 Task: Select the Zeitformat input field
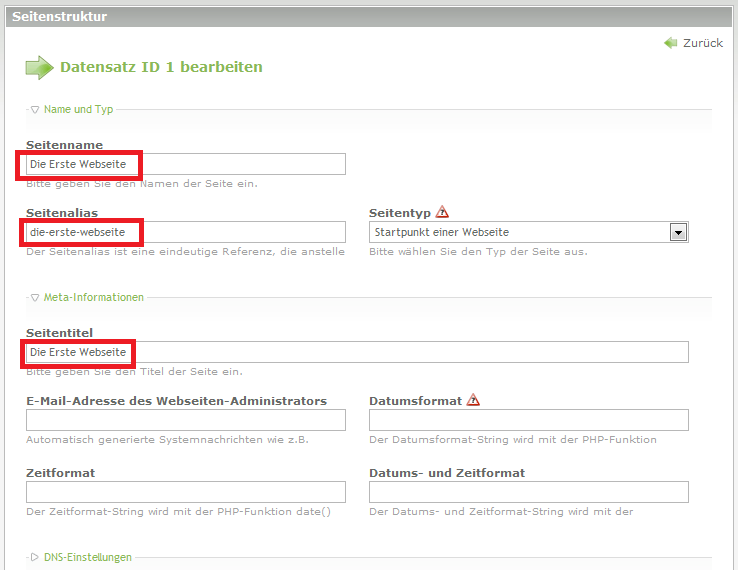click(185, 492)
